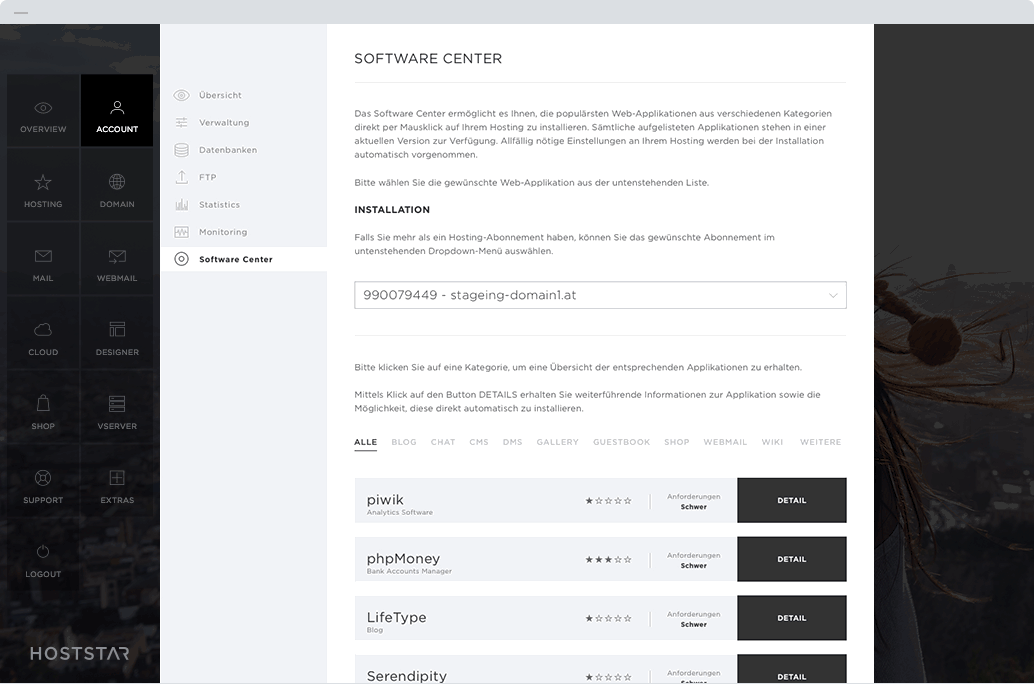Click the LifeType star rating
The width and height of the screenshot is (1034, 684).
click(x=608, y=618)
